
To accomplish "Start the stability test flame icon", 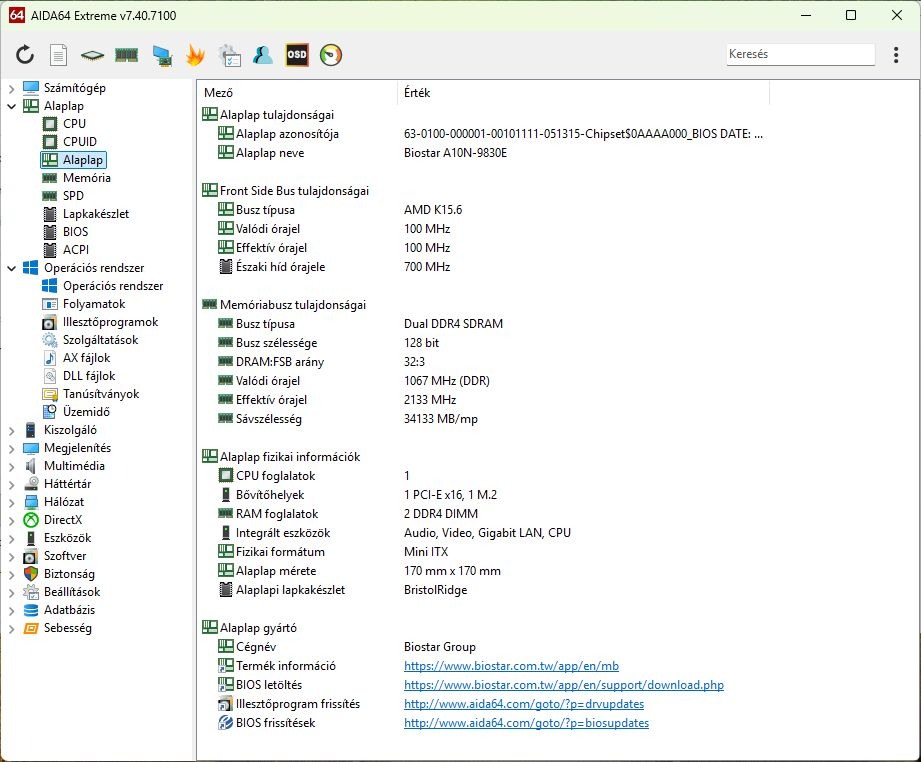I will coord(195,55).
